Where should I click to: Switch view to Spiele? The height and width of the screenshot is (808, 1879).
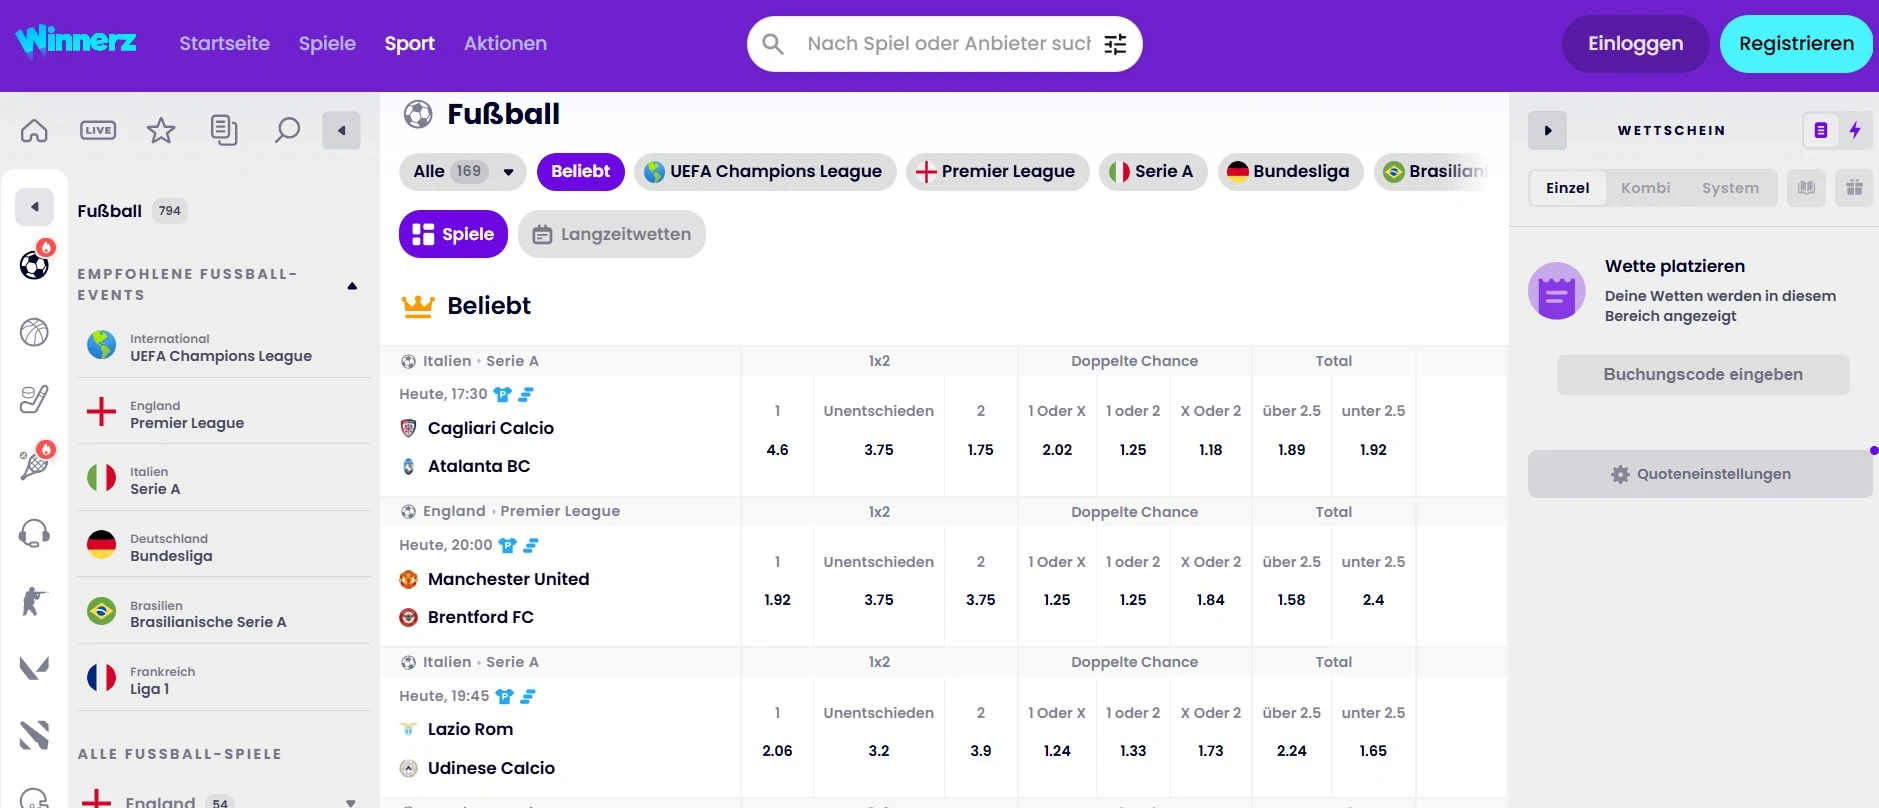pyautogui.click(x=453, y=234)
